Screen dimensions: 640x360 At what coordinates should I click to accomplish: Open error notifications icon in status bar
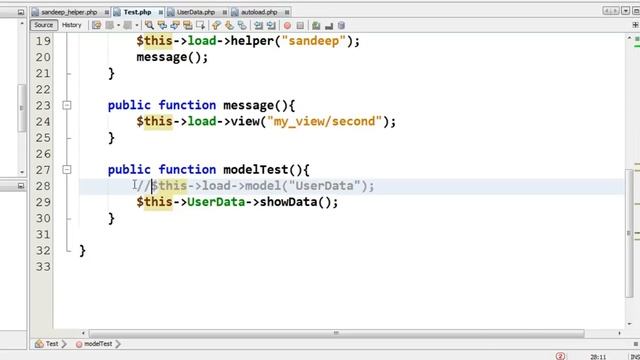[560, 356]
